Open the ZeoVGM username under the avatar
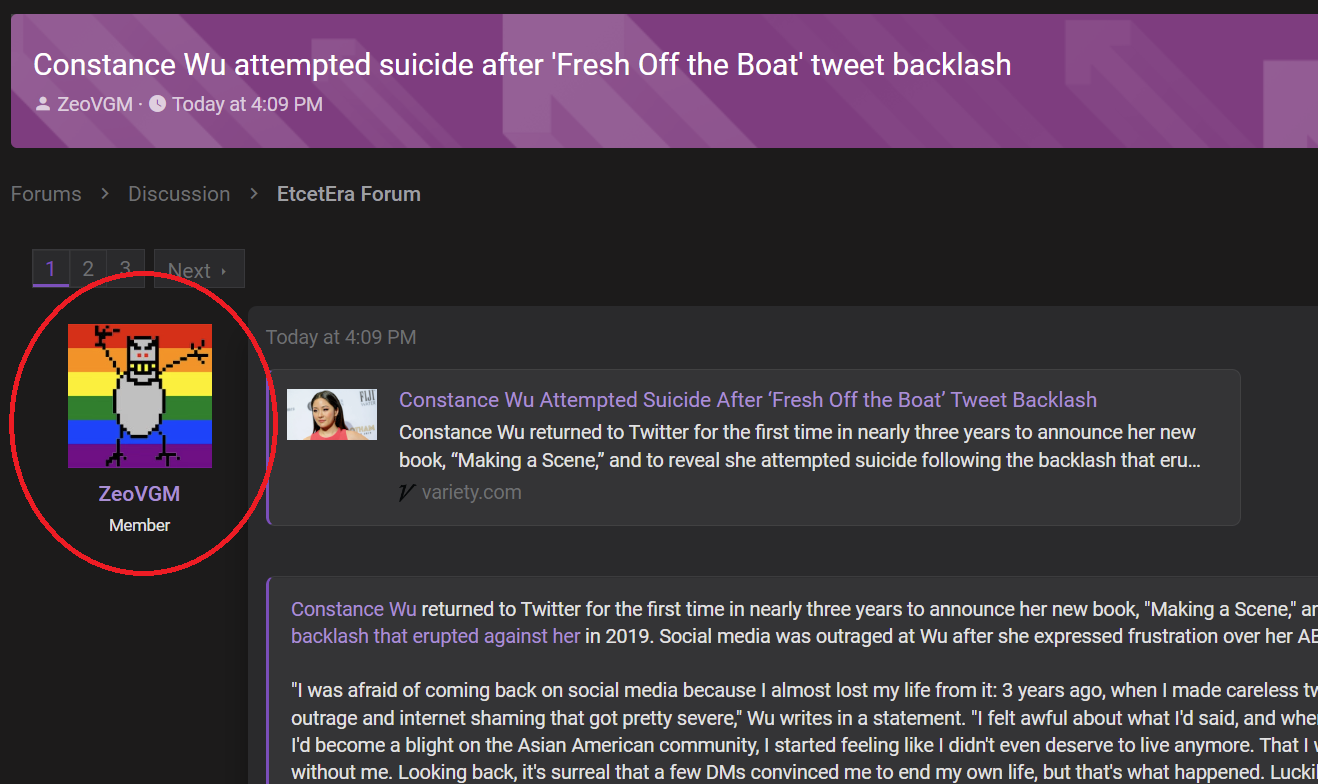This screenshot has width=1318, height=784. pyautogui.click(x=140, y=494)
